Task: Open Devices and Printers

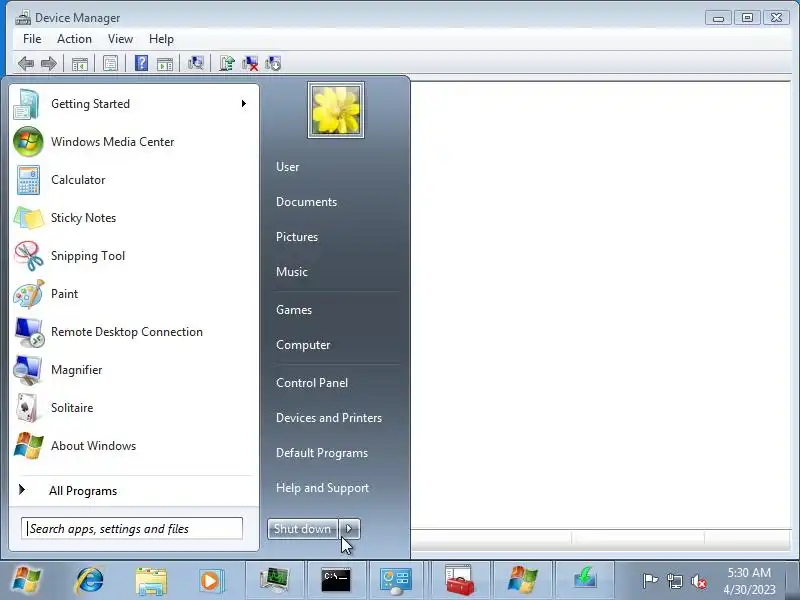Action: [x=329, y=418]
